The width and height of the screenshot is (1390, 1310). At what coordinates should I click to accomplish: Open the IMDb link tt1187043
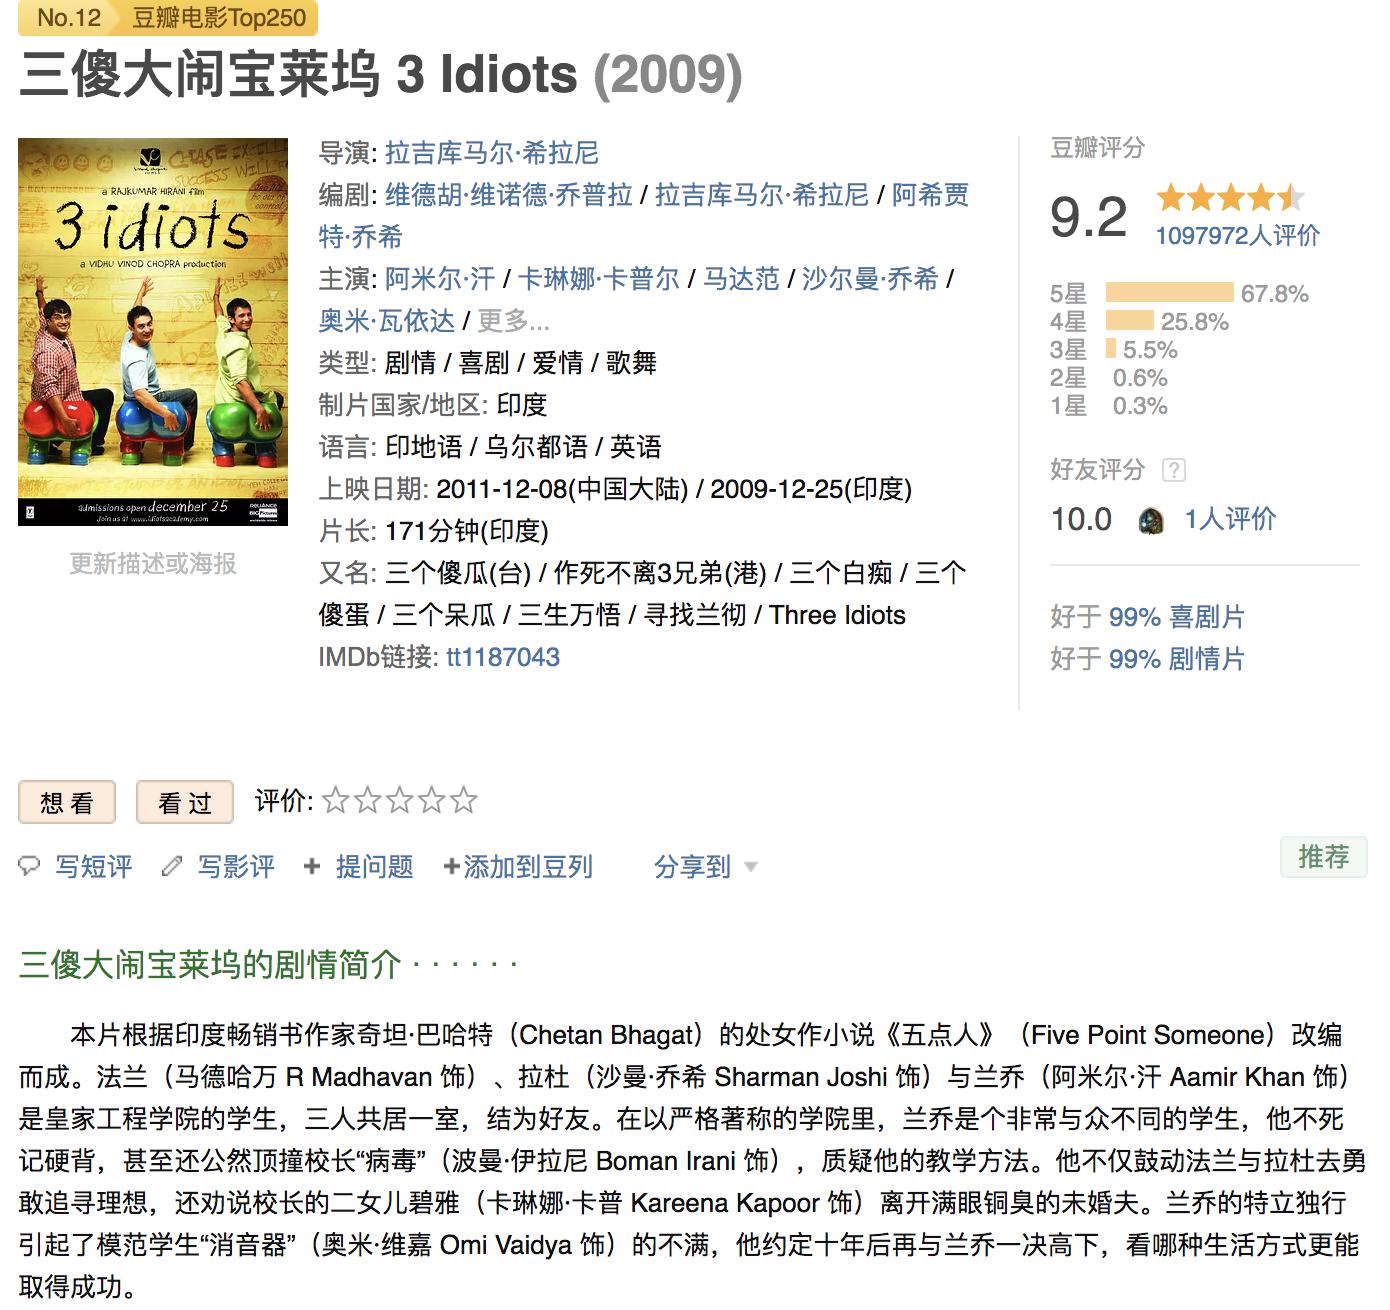(x=502, y=657)
